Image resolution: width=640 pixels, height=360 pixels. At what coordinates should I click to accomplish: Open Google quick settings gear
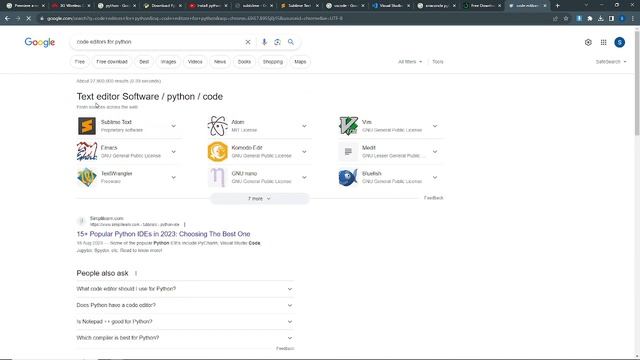pos(588,42)
